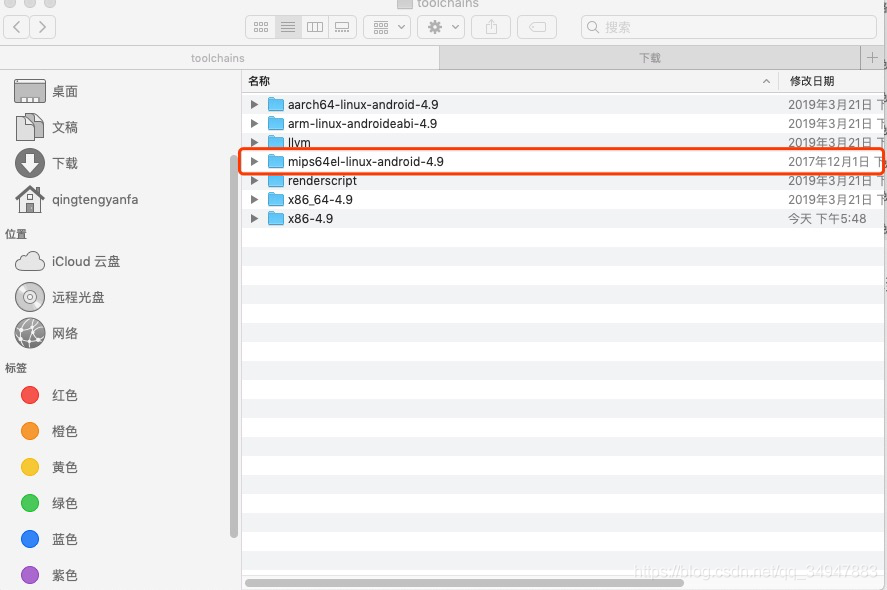The image size is (887, 590).
Task: Filter by the 紫色 tag
Action: tap(49, 575)
